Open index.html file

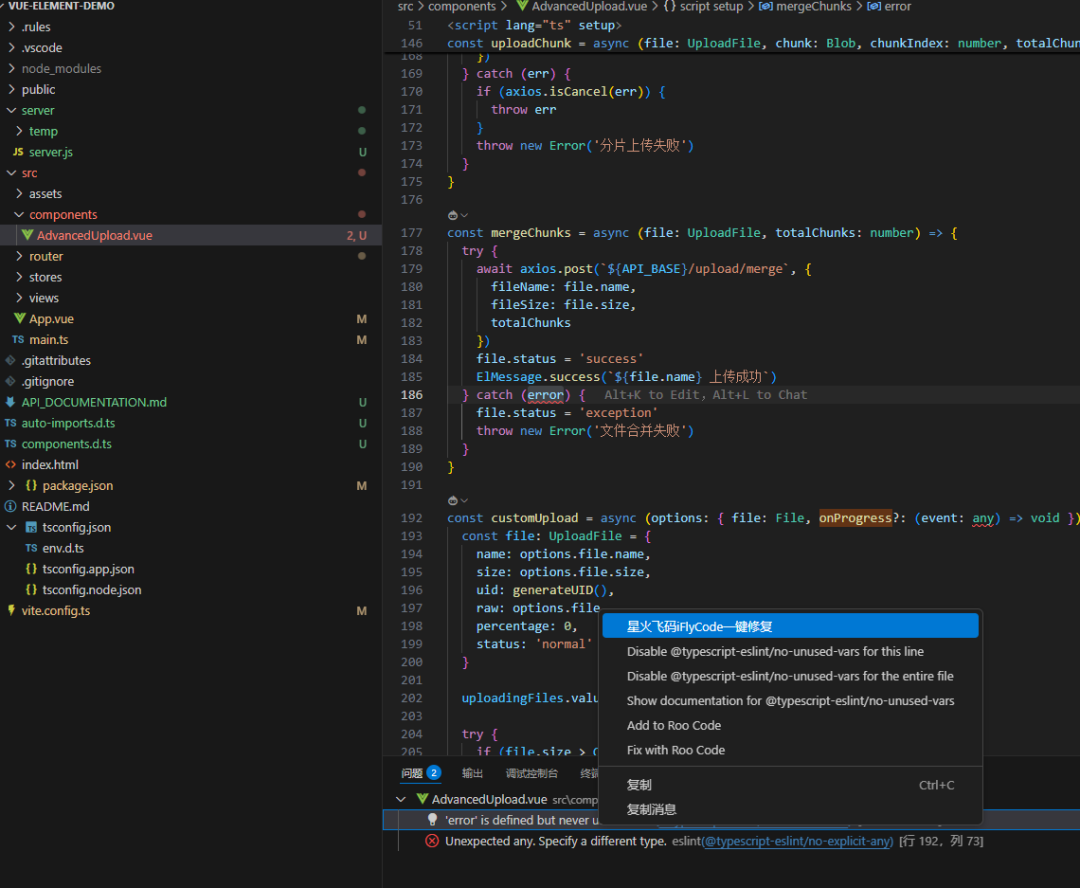tap(50, 464)
